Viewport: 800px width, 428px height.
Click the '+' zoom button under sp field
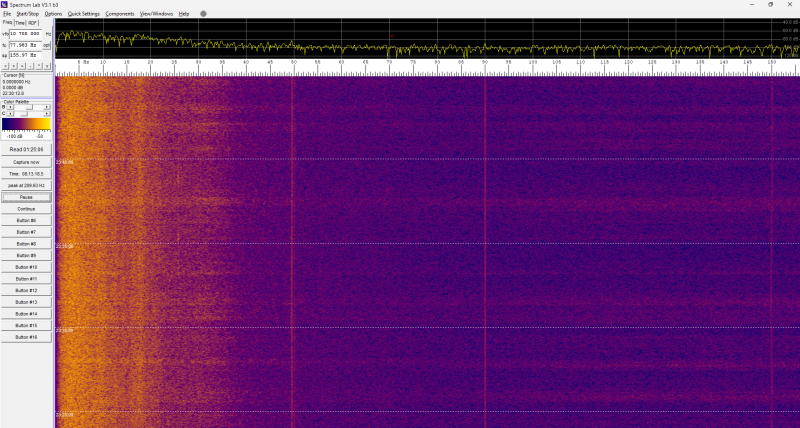click(x=22, y=66)
